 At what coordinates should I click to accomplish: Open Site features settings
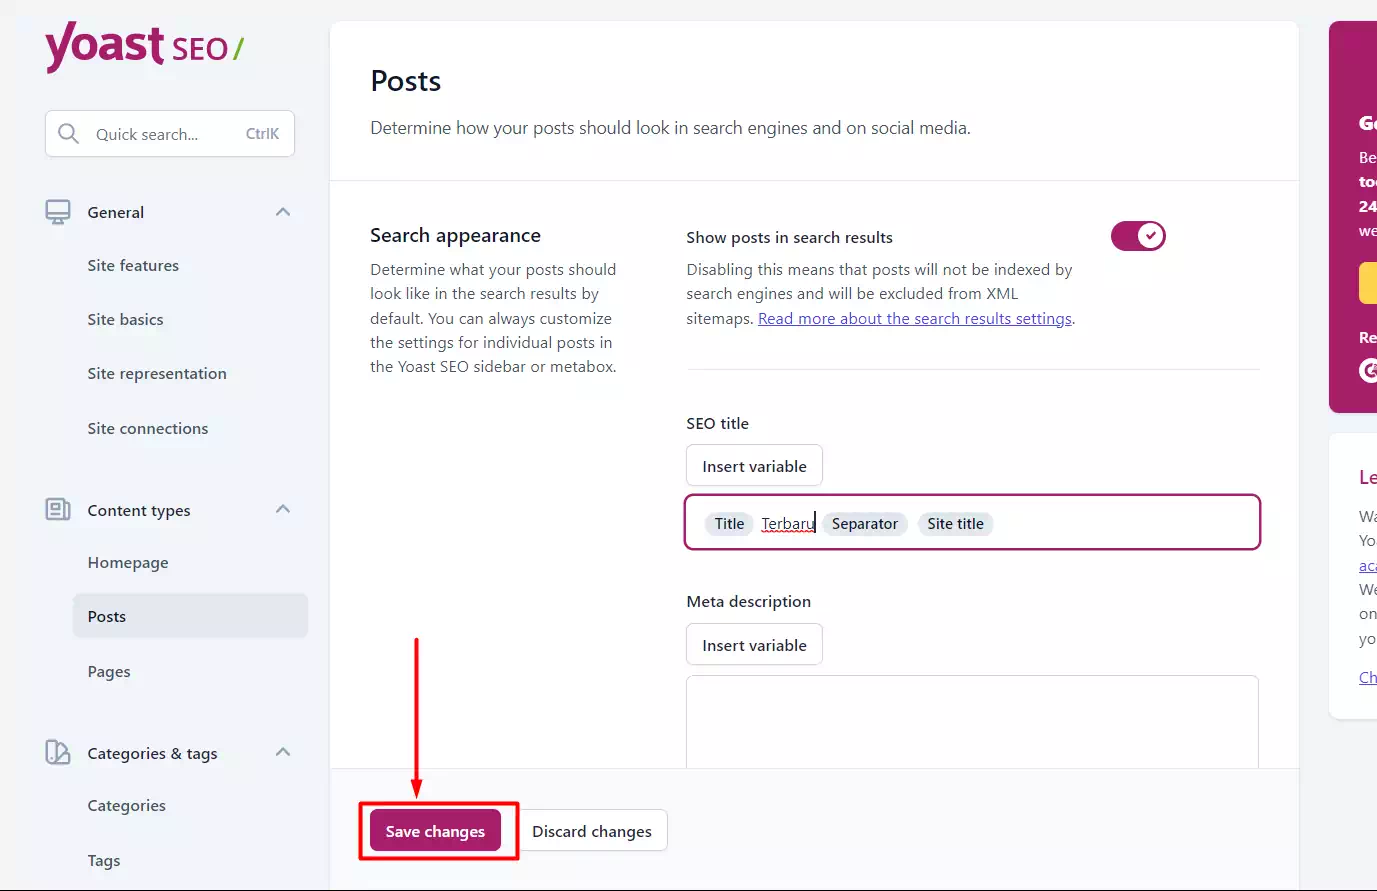[133, 265]
